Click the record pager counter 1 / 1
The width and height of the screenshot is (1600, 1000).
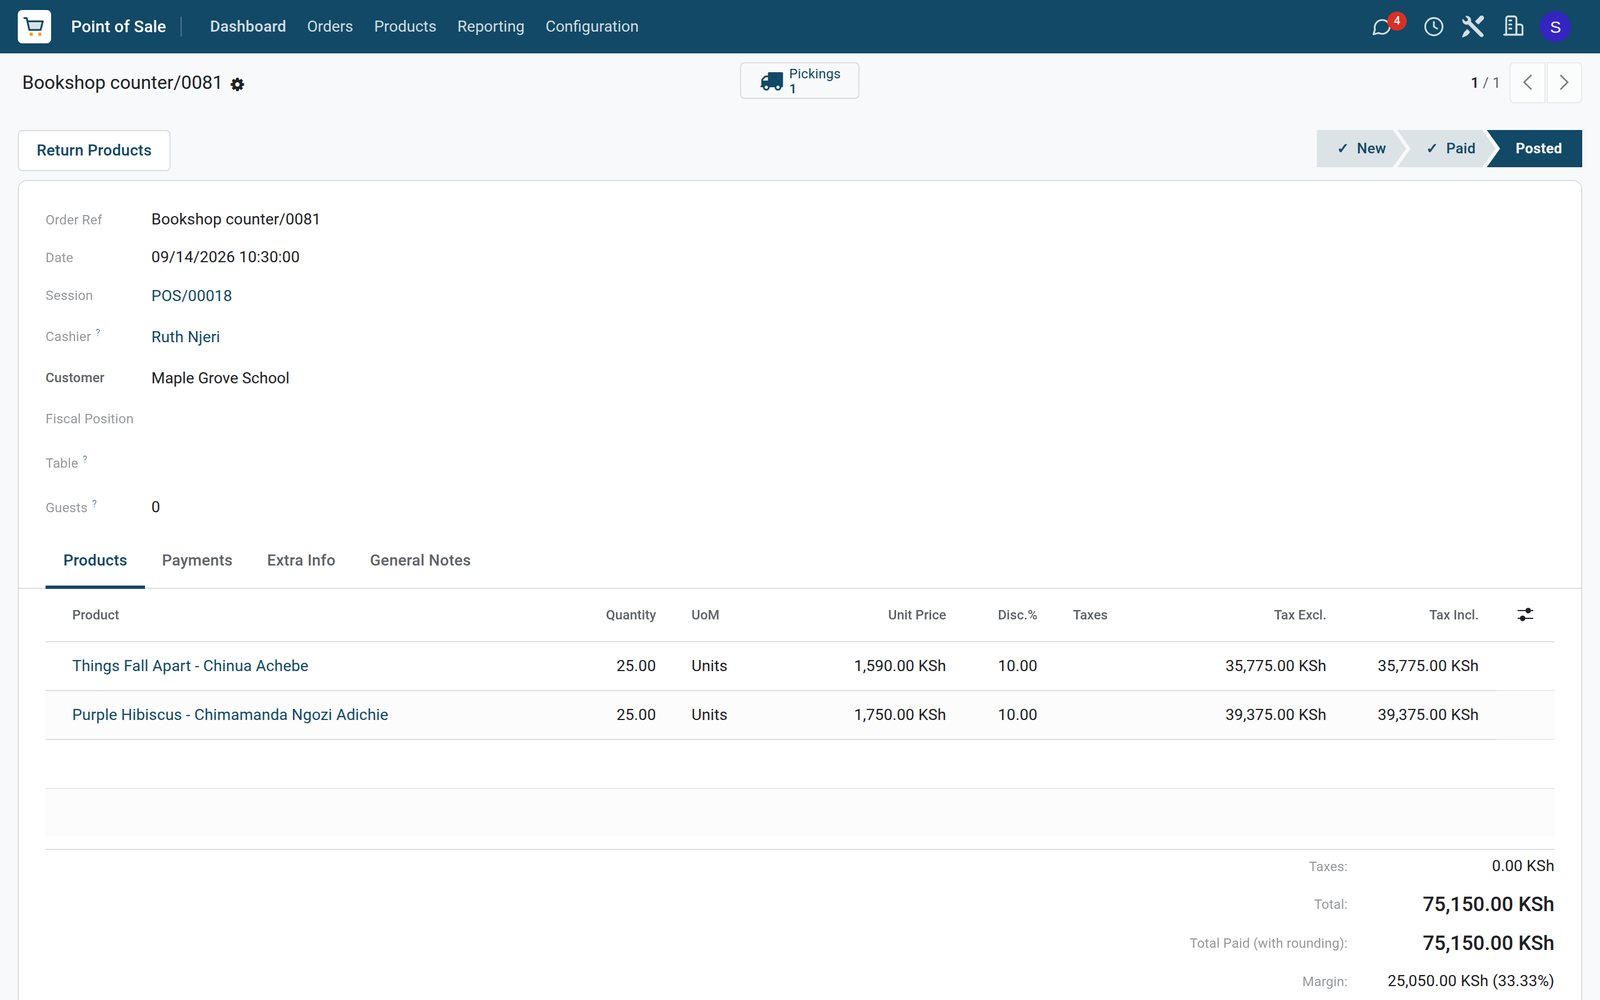[1485, 83]
